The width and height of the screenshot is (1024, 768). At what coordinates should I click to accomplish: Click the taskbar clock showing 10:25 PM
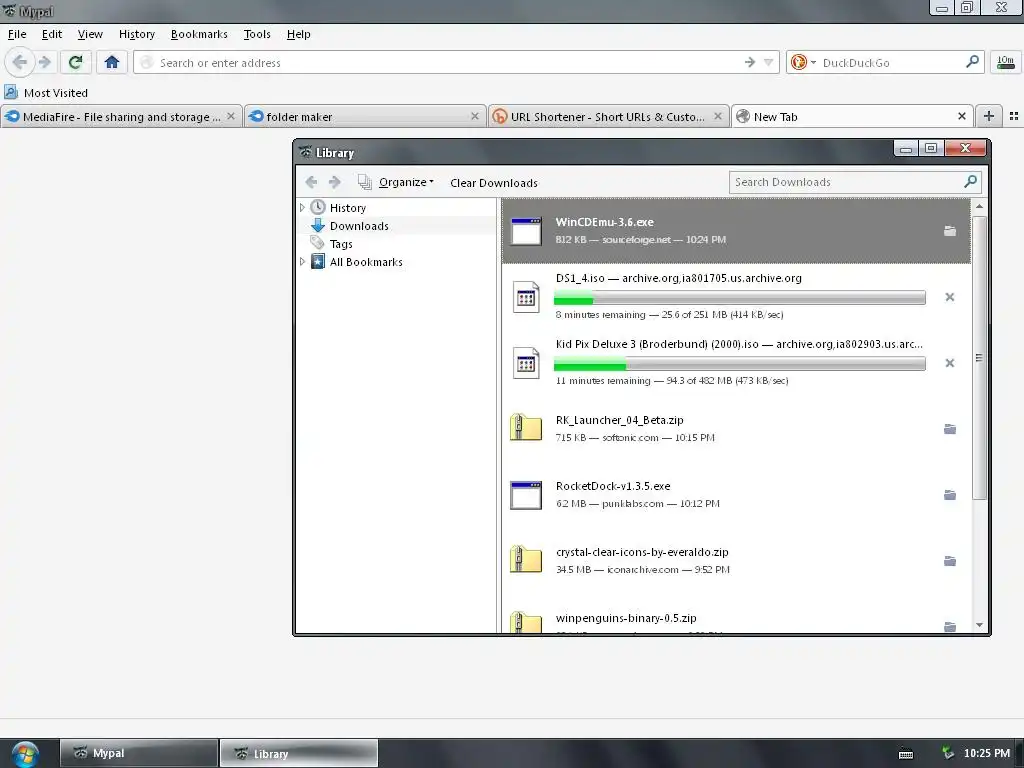(x=986, y=753)
